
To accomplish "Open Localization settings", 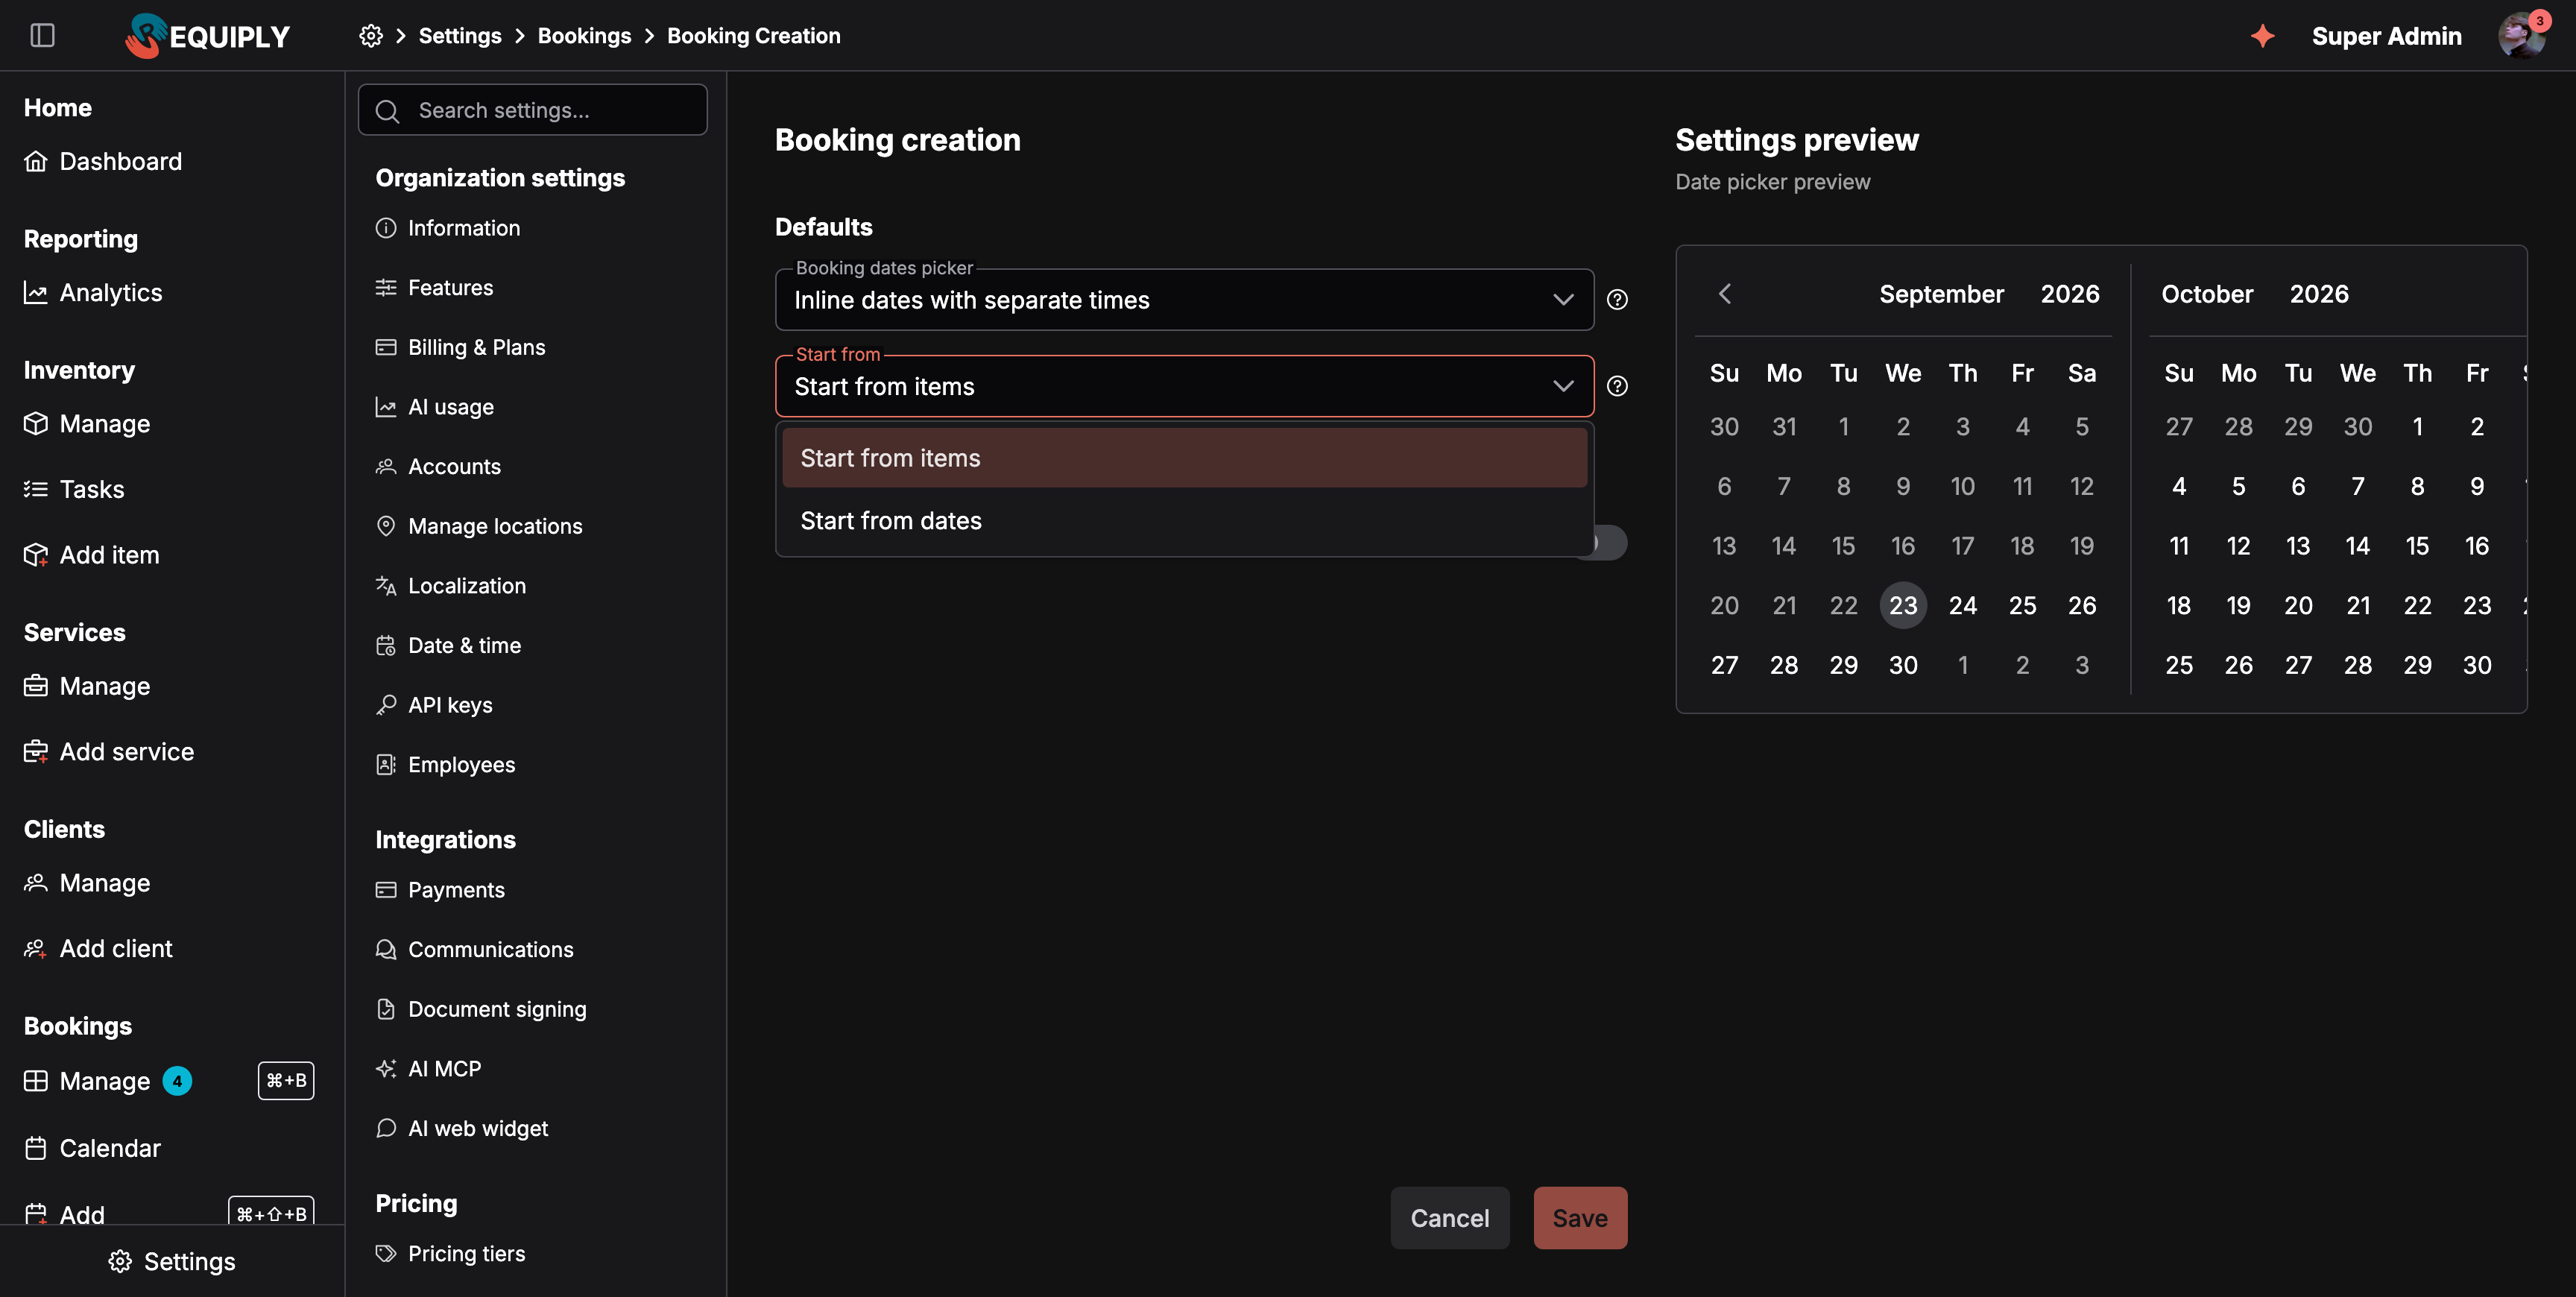I will pyautogui.click(x=451, y=586).
